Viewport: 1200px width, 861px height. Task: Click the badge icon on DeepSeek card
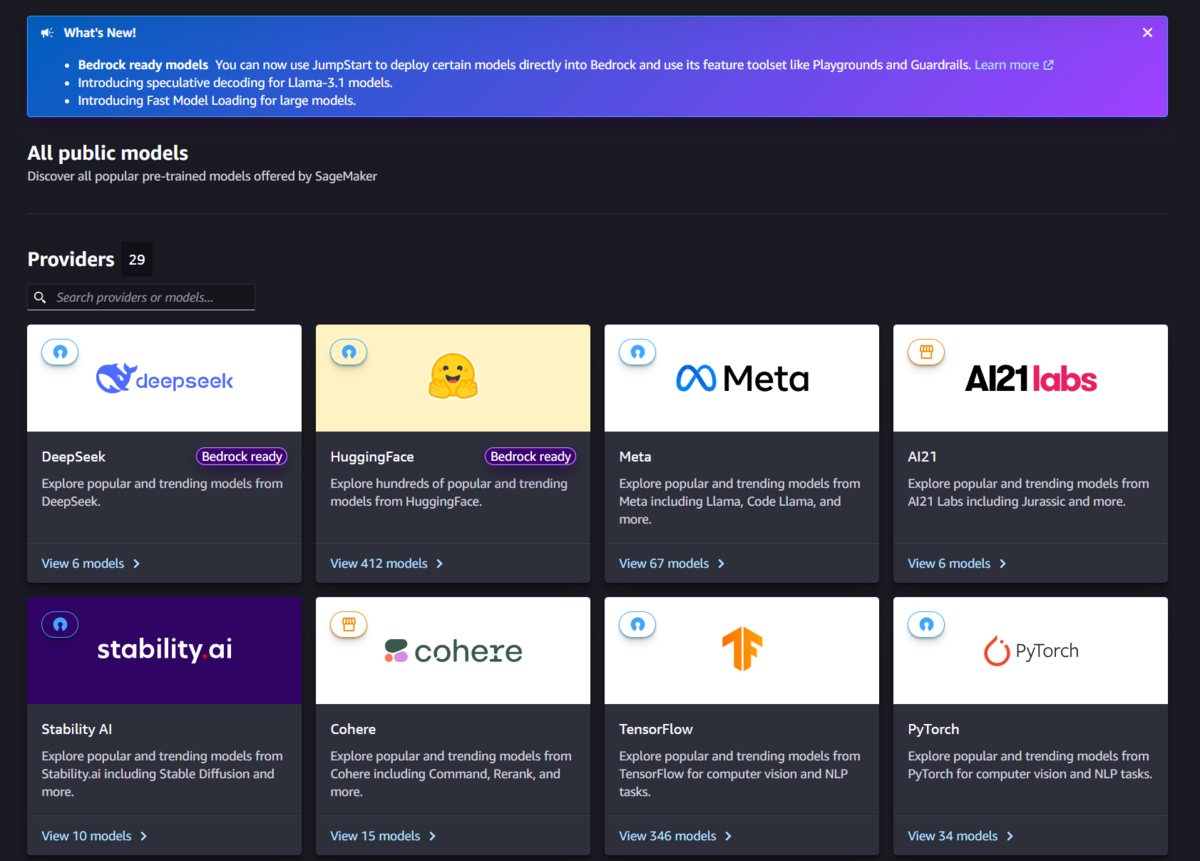coord(60,352)
